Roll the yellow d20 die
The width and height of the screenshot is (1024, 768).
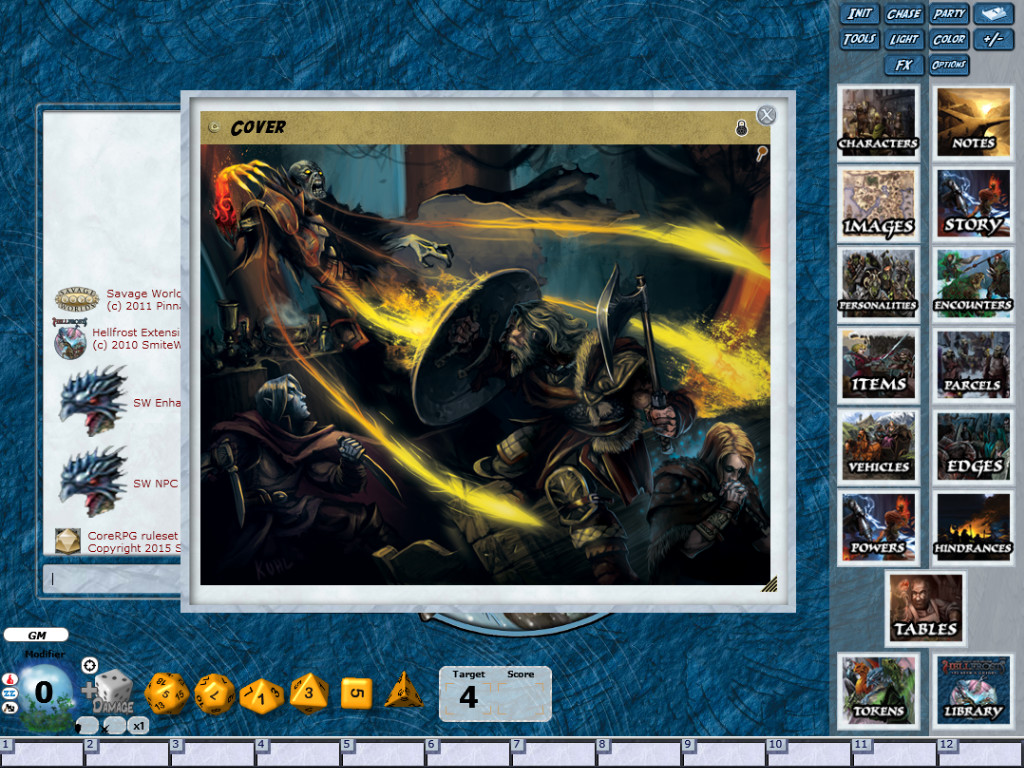tap(168, 693)
